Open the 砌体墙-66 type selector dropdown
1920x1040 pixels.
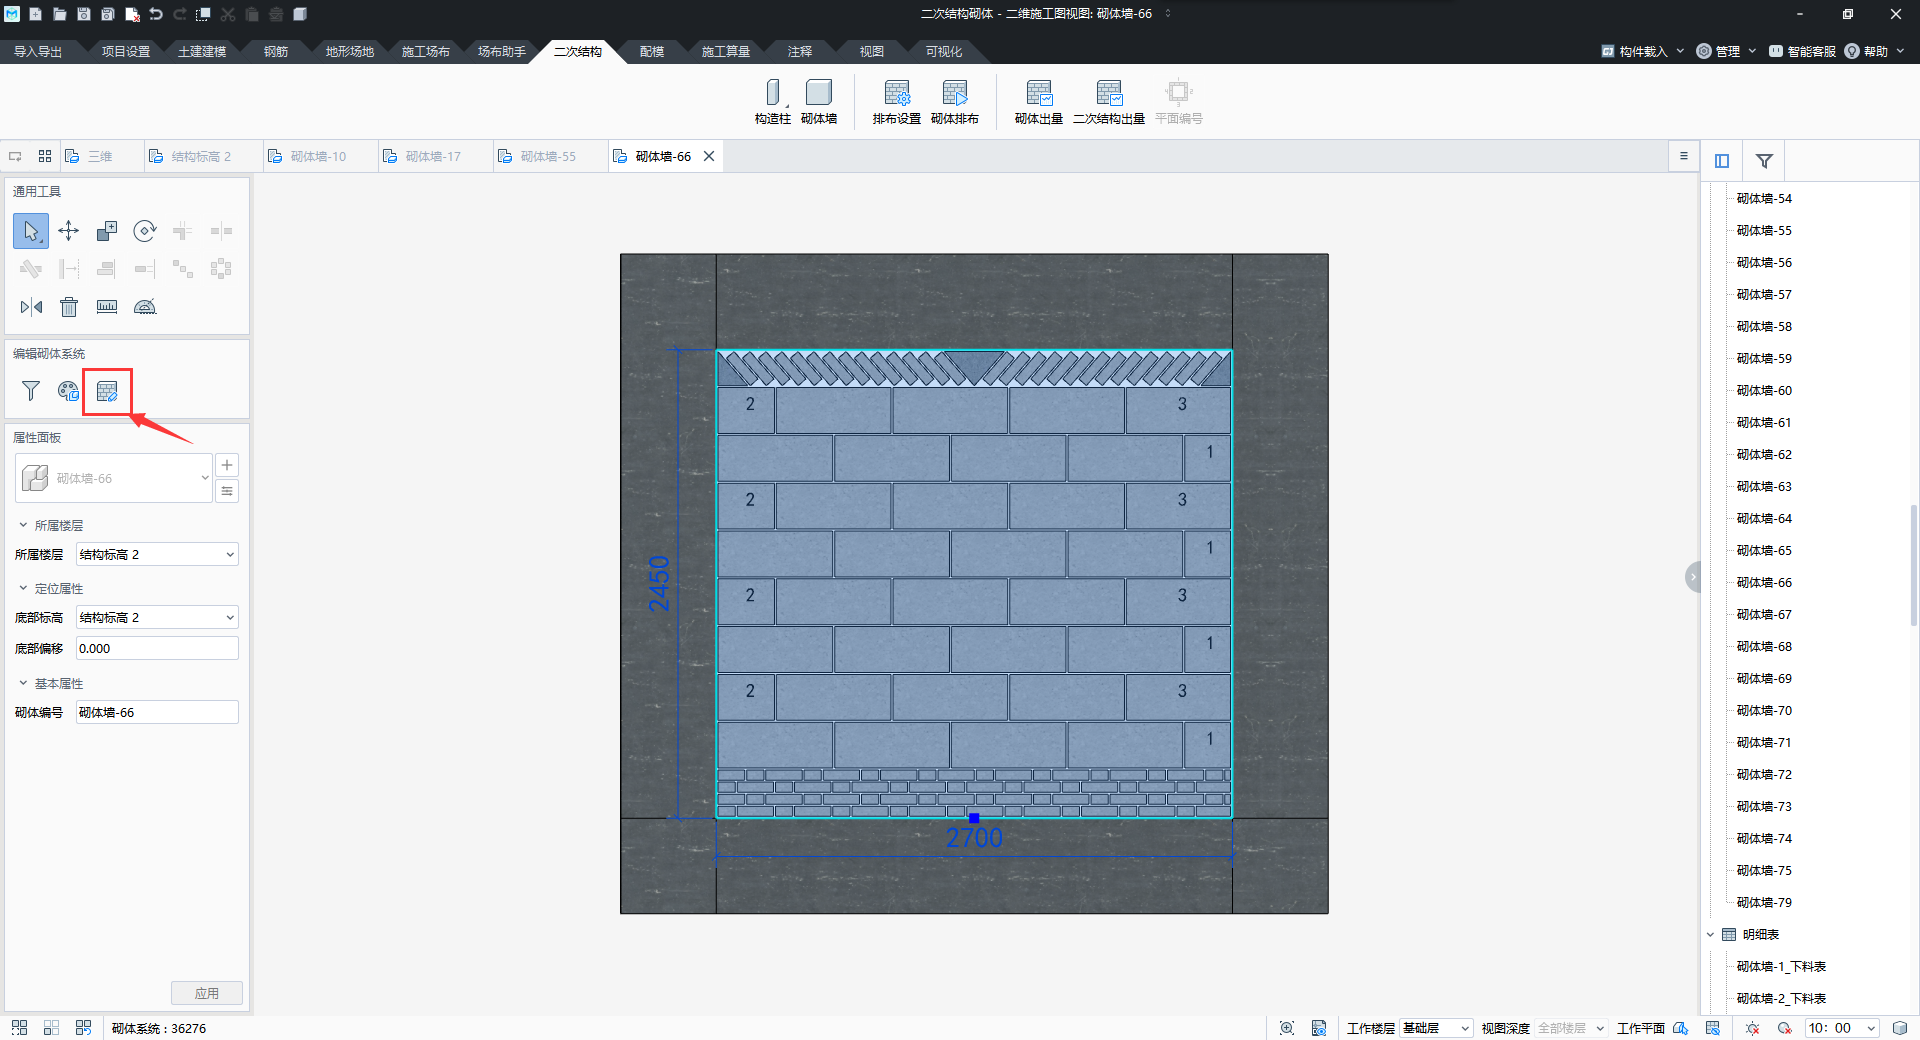[x=114, y=478]
